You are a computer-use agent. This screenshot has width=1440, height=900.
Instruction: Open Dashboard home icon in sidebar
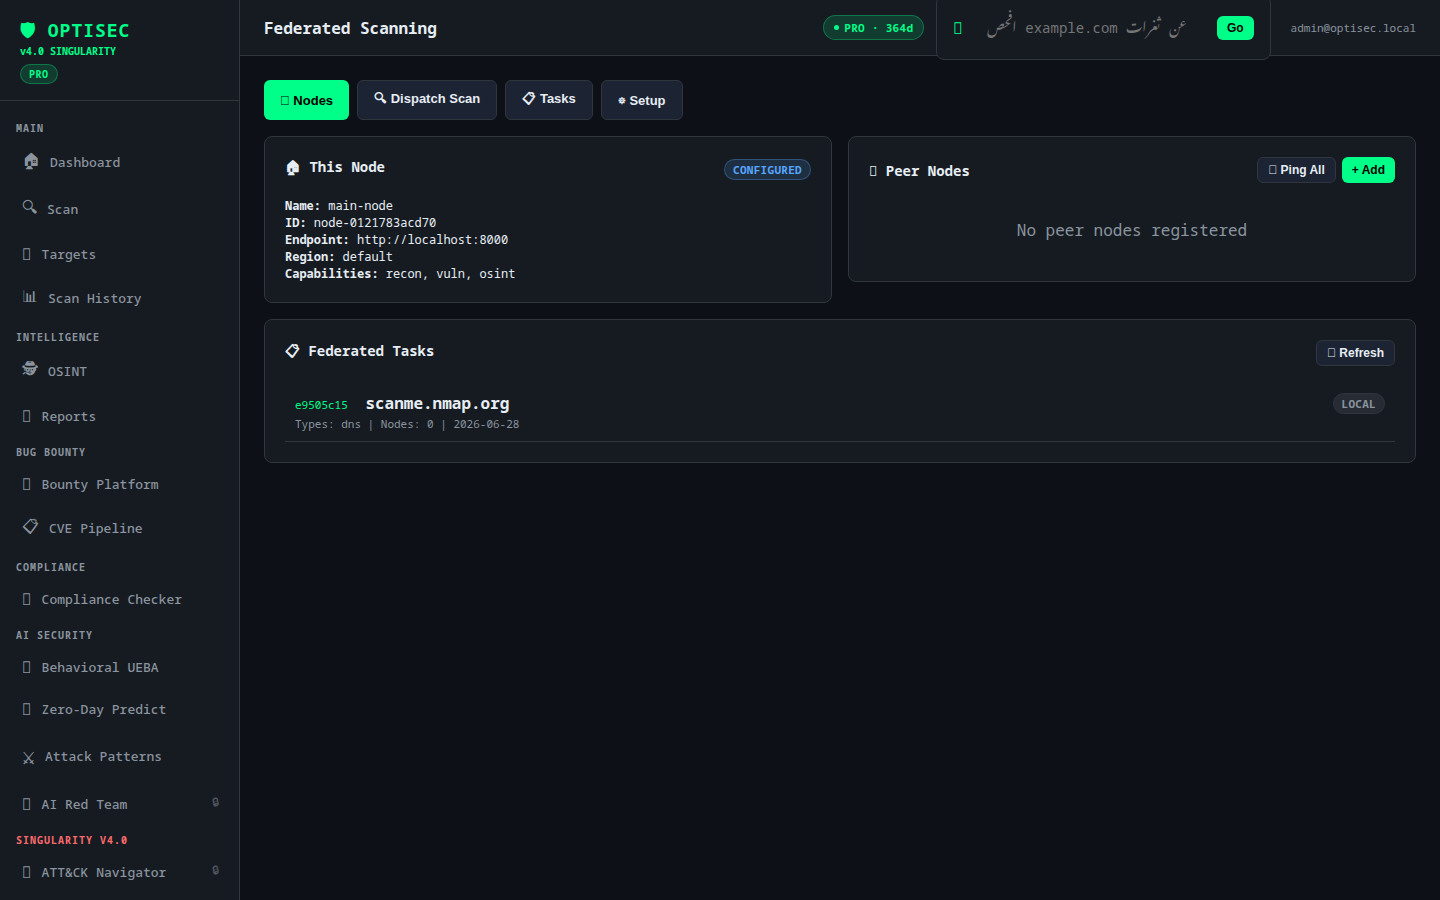pos(31,161)
